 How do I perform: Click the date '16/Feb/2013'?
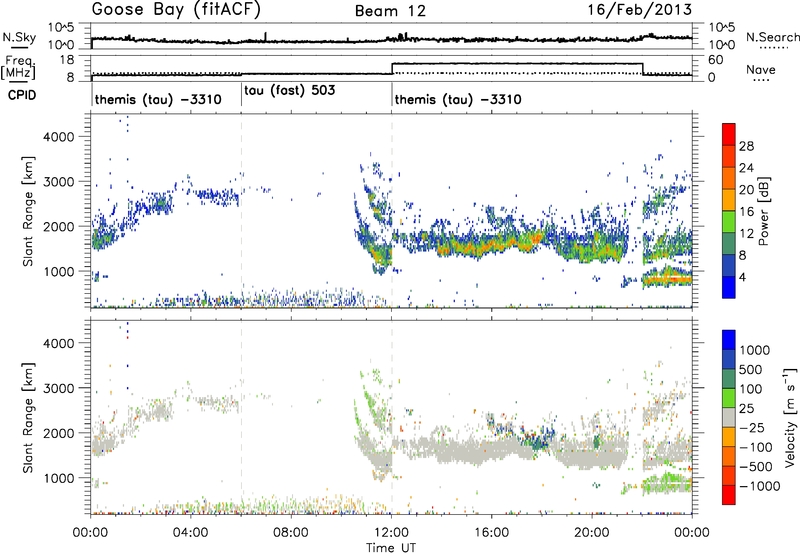click(640, 10)
